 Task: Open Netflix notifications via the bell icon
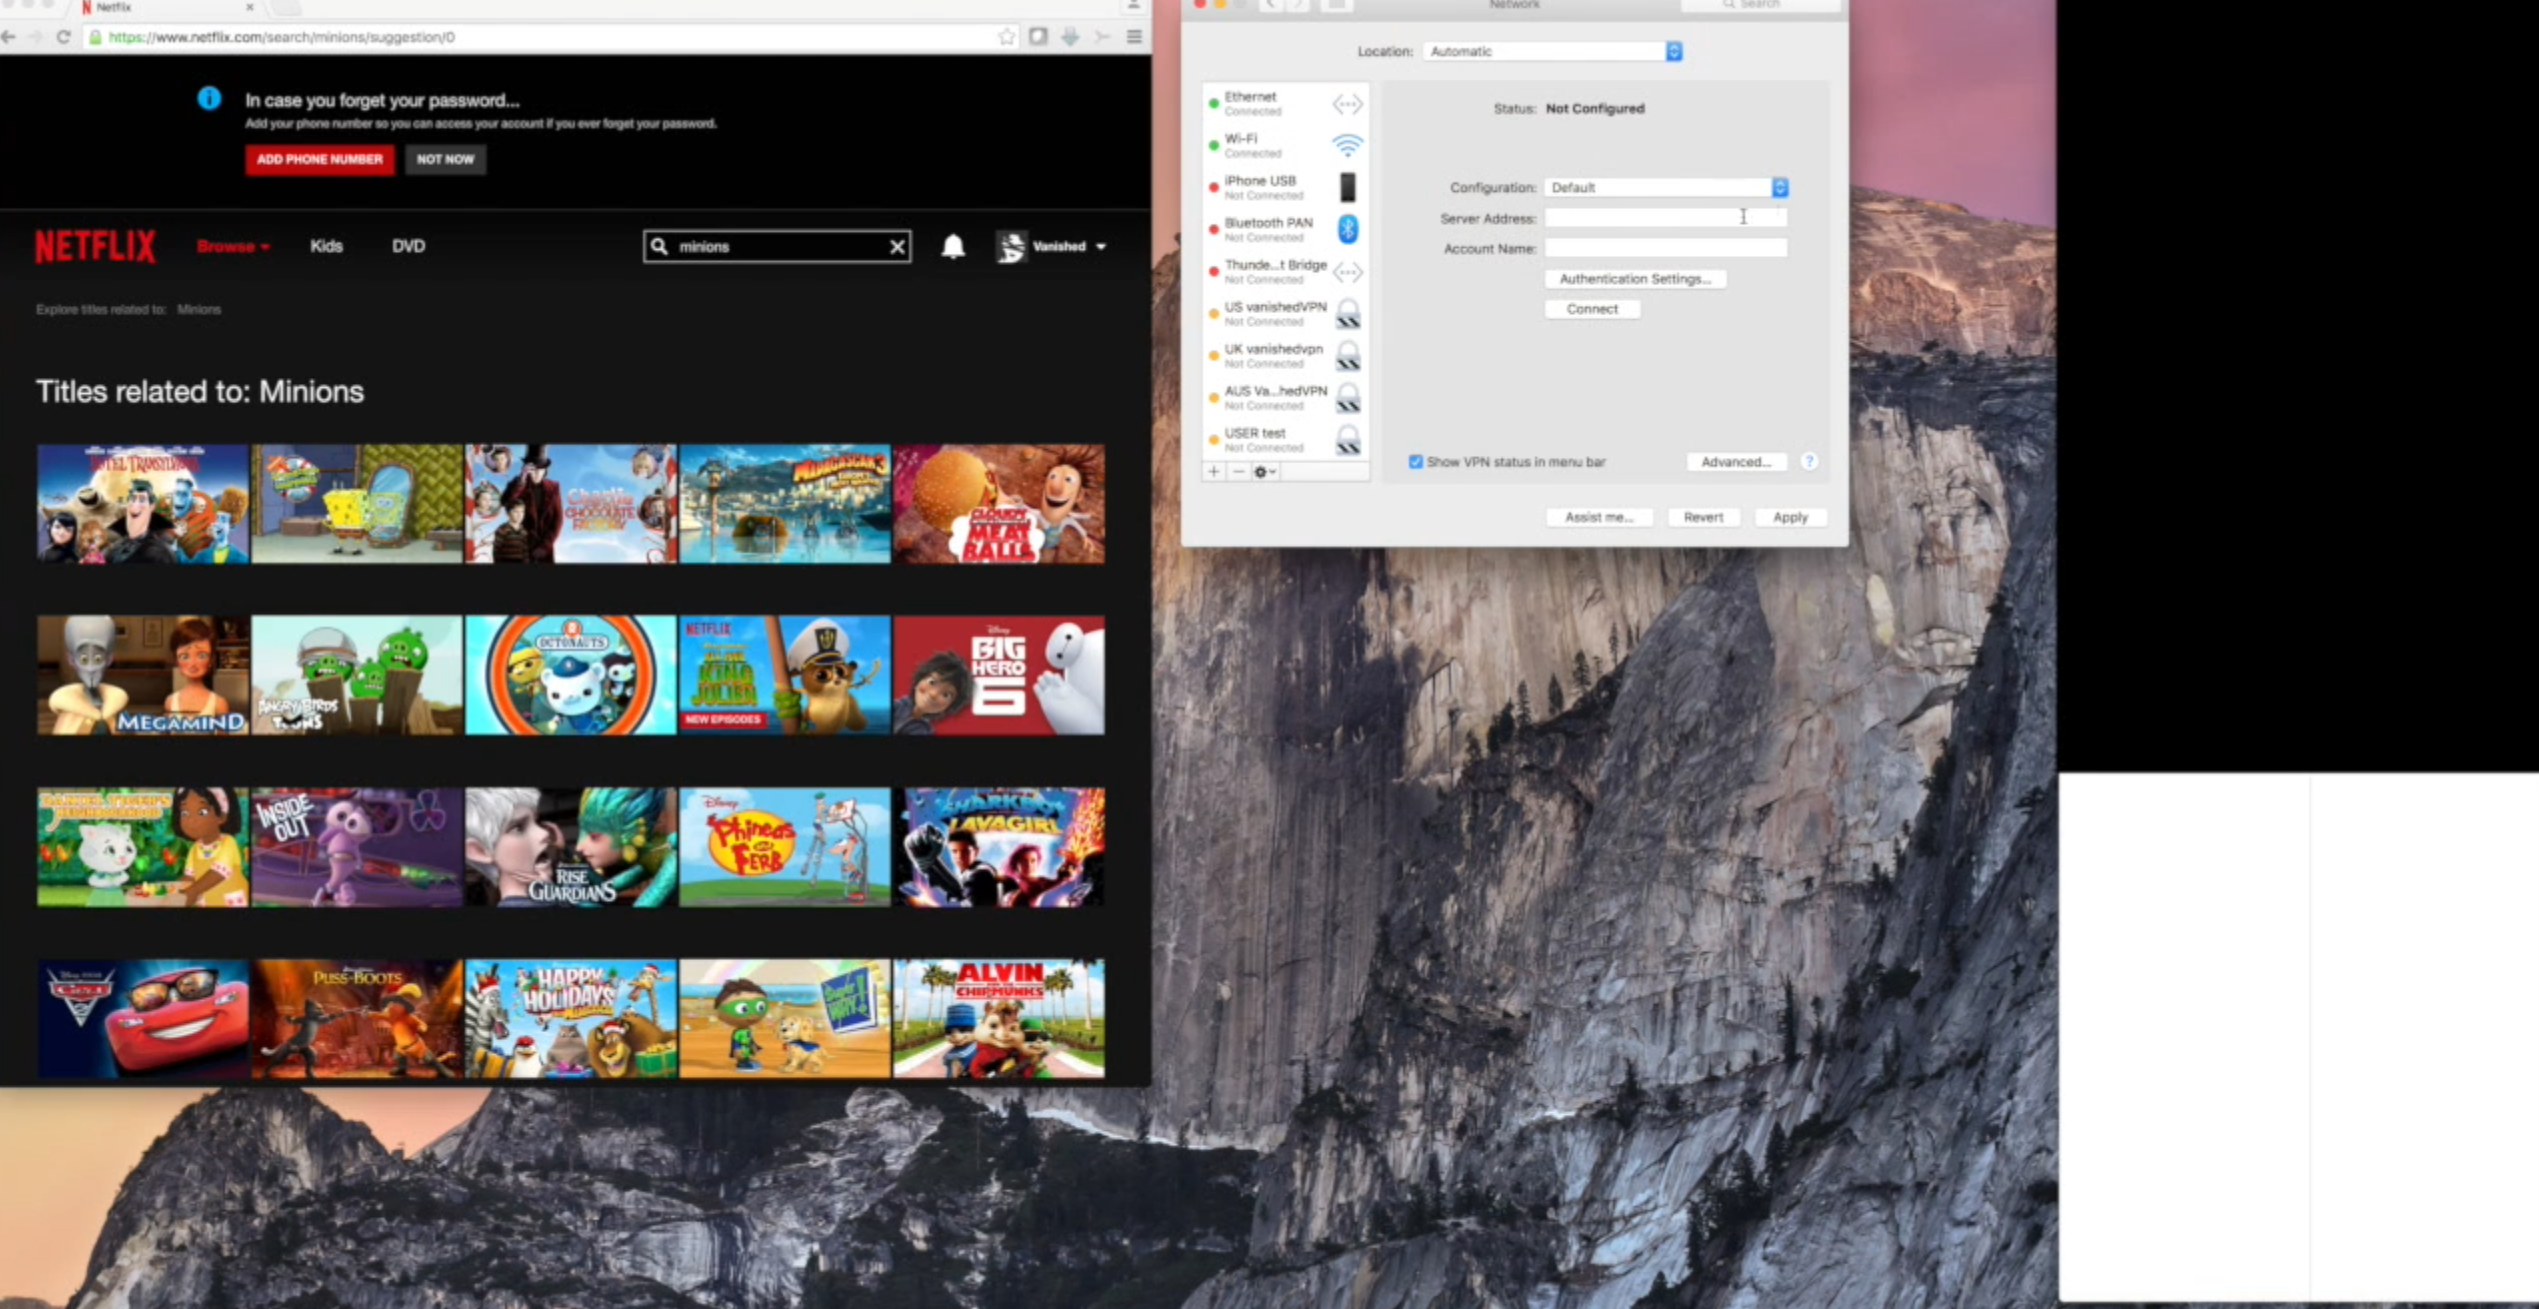coord(952,247)
